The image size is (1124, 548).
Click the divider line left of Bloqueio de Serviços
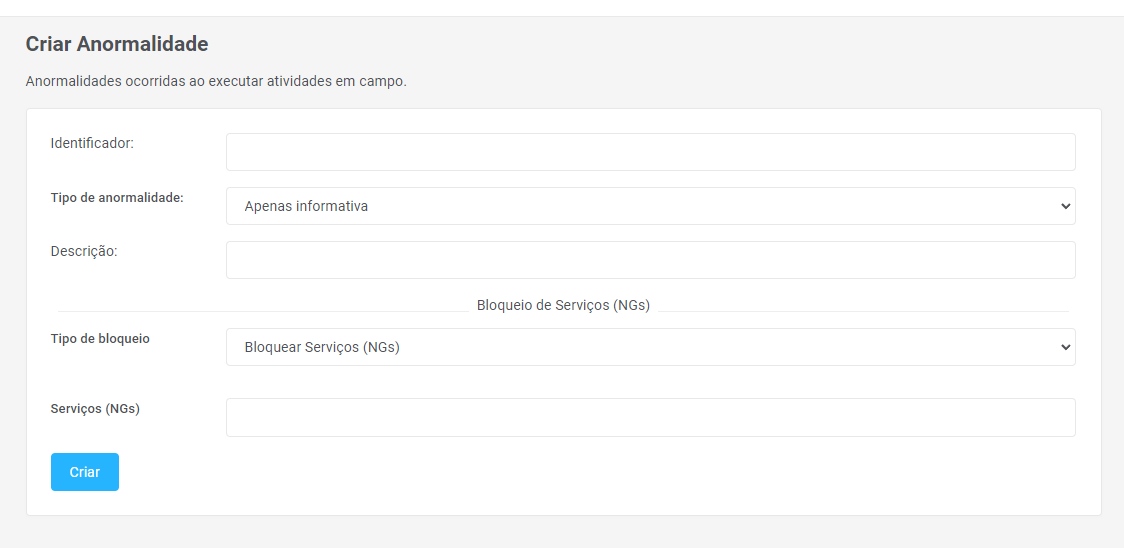click(262, 311)
